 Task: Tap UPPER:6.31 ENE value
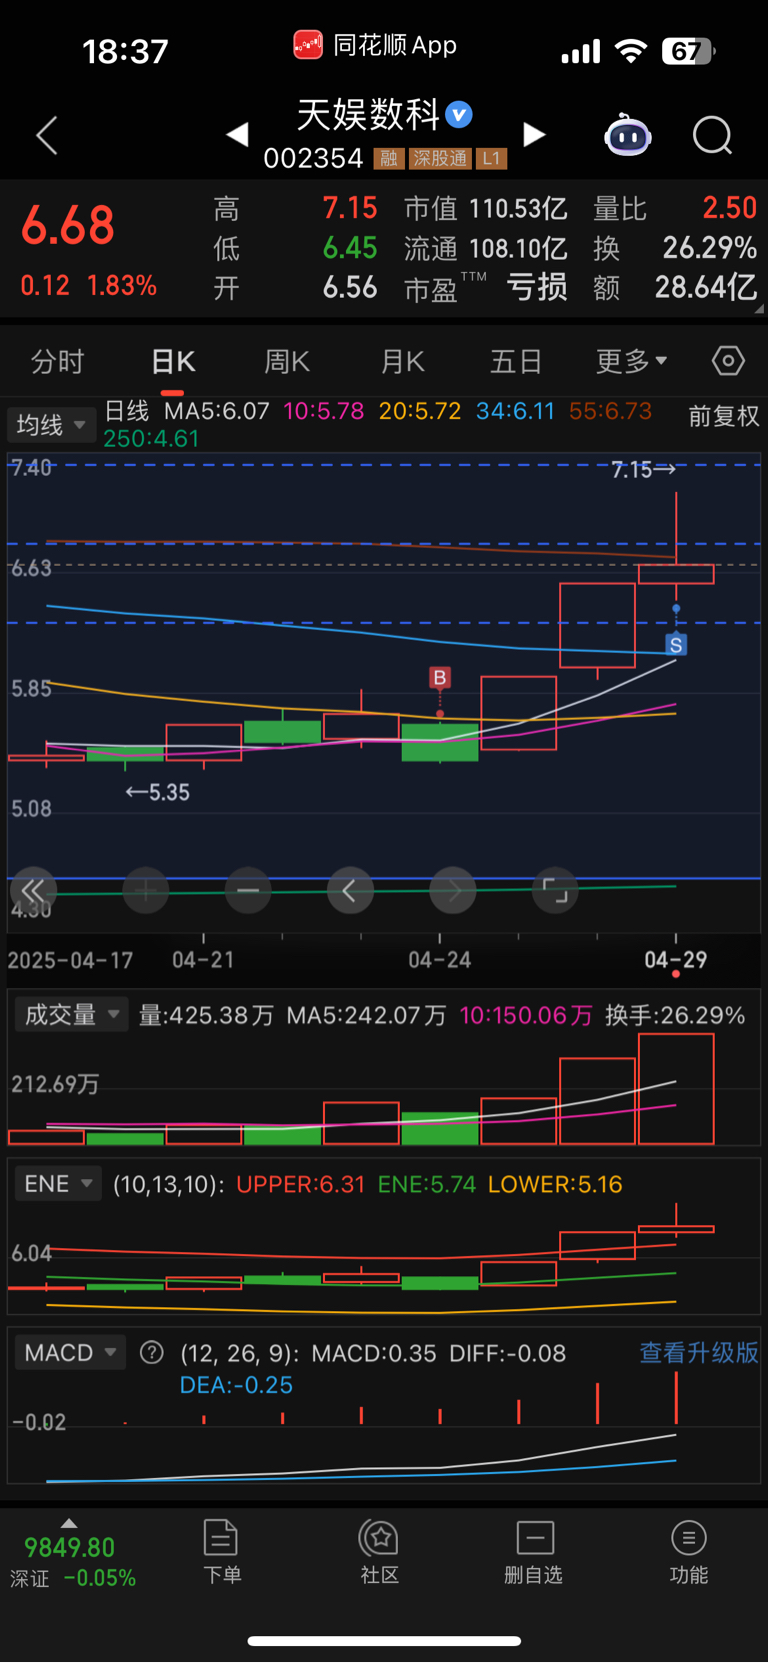click(x=300, y=1185)
